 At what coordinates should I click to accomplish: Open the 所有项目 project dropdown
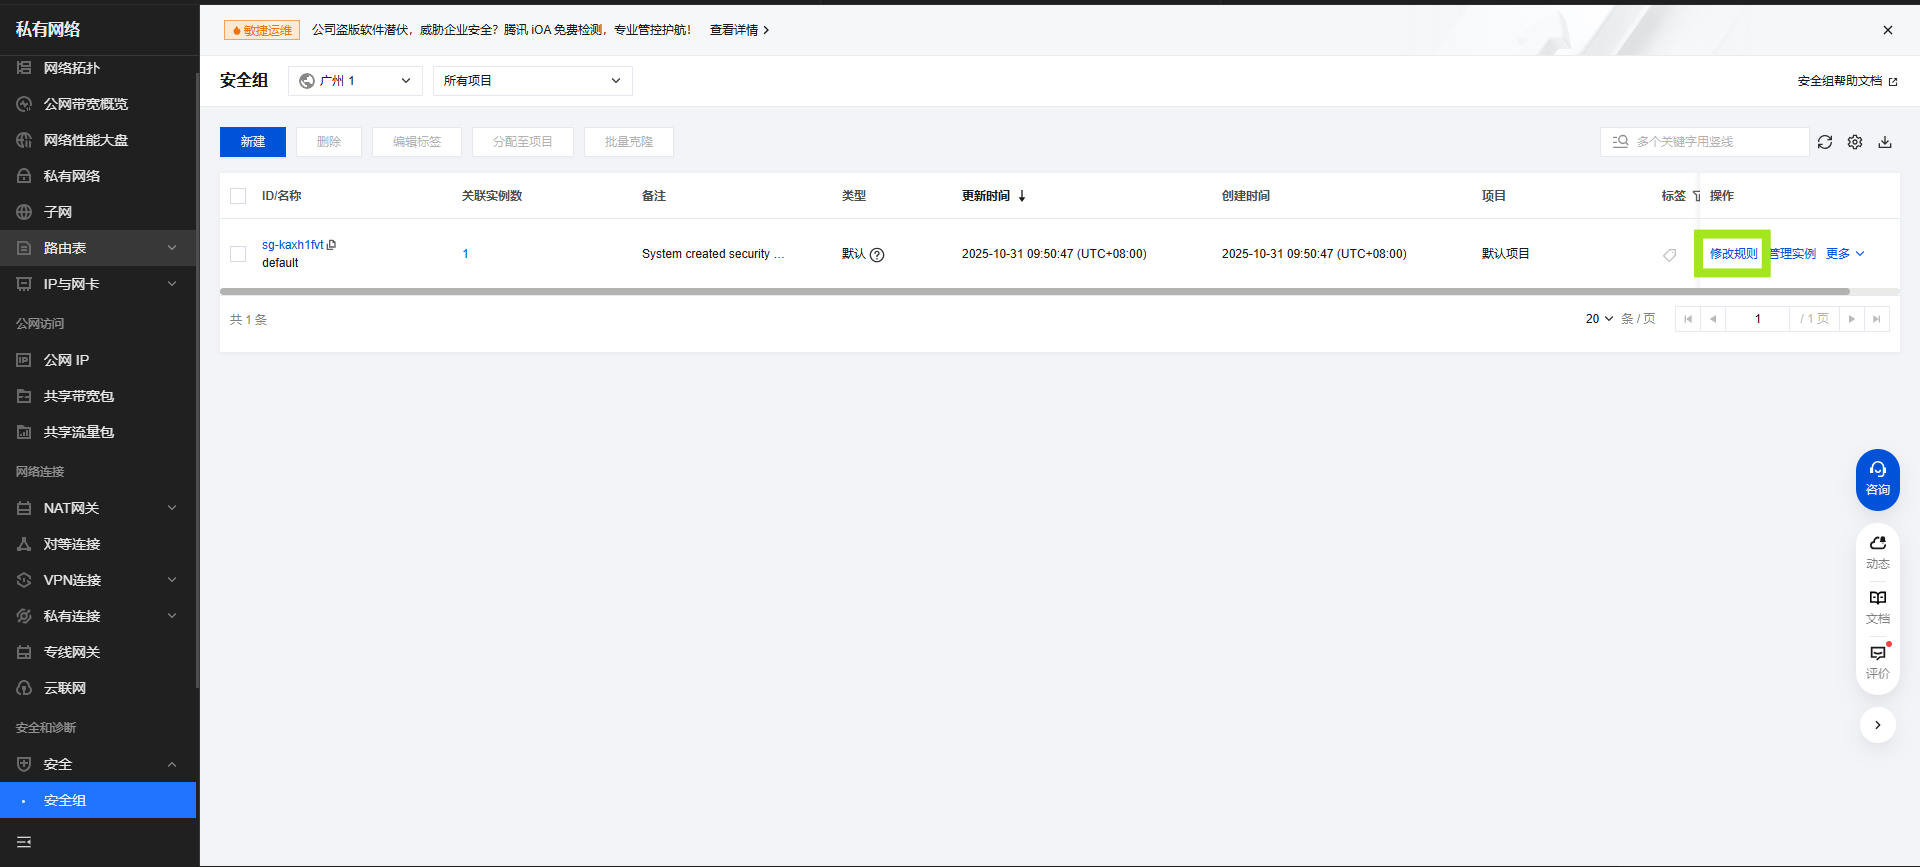(x=533, y=81)
